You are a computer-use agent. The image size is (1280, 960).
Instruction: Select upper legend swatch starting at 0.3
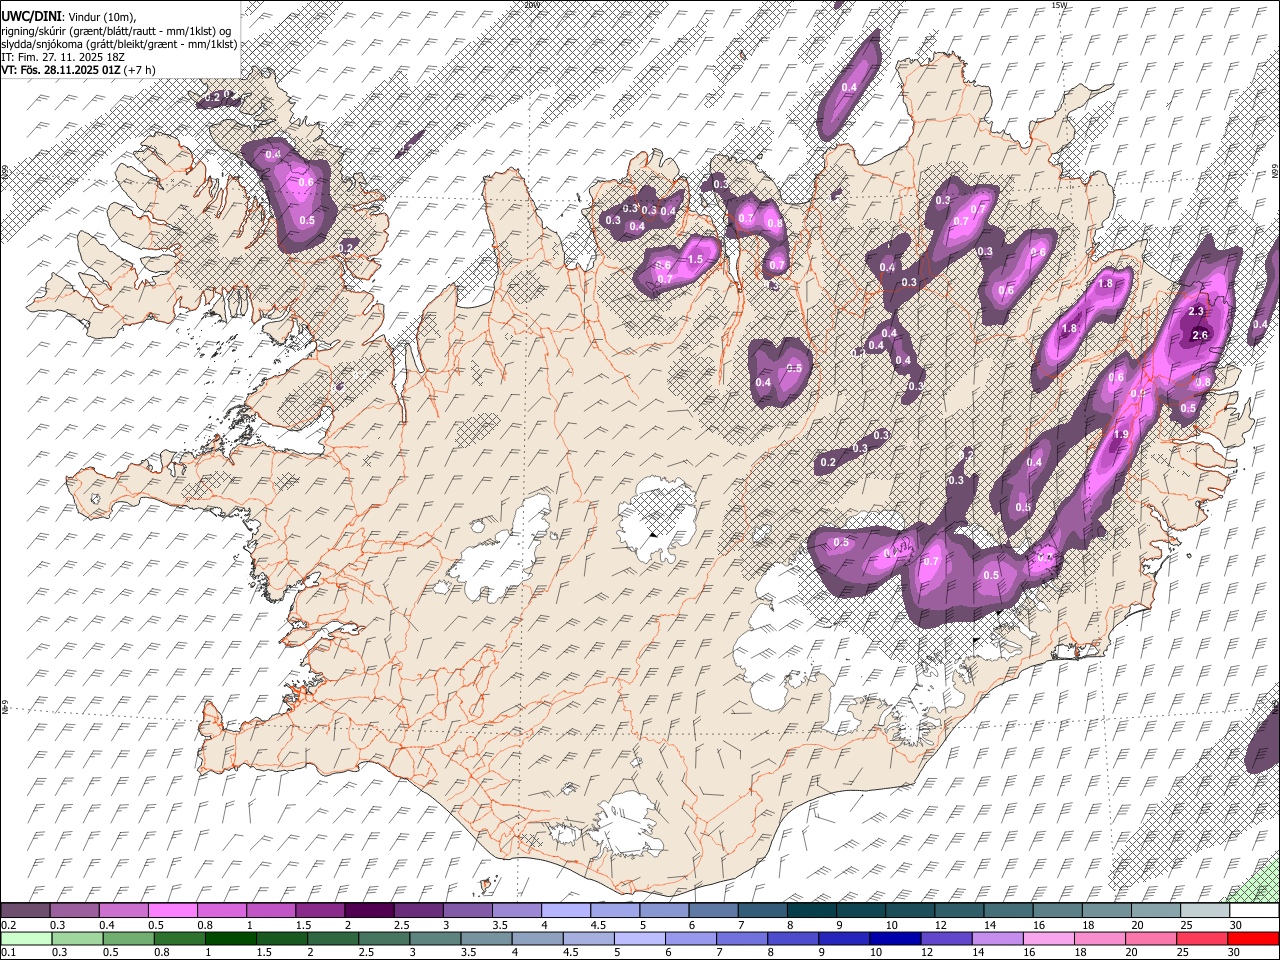pyautogui.click(x=74, y=910)
